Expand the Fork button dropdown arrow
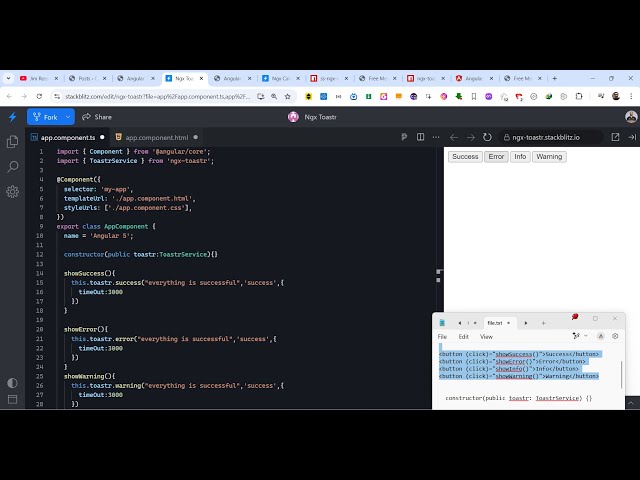 (x=68, y=117)
